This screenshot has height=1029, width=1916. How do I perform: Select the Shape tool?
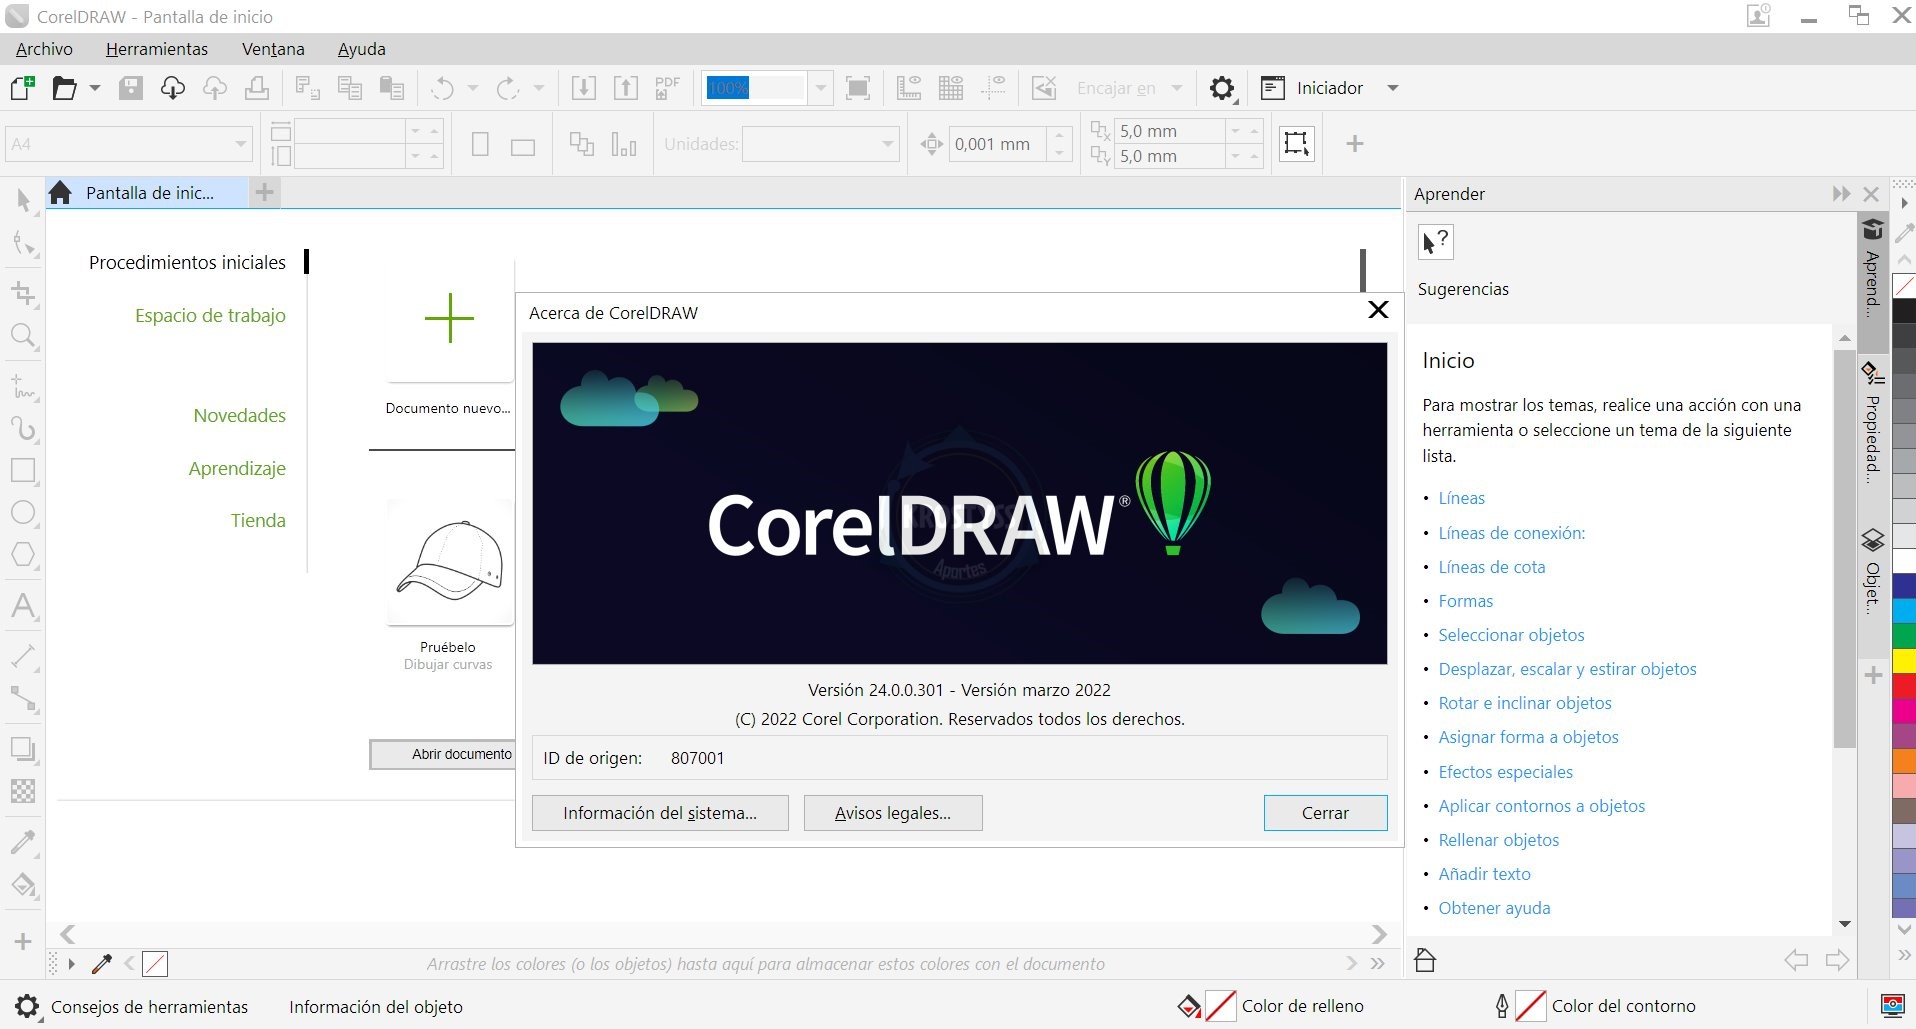coord(23,243)
